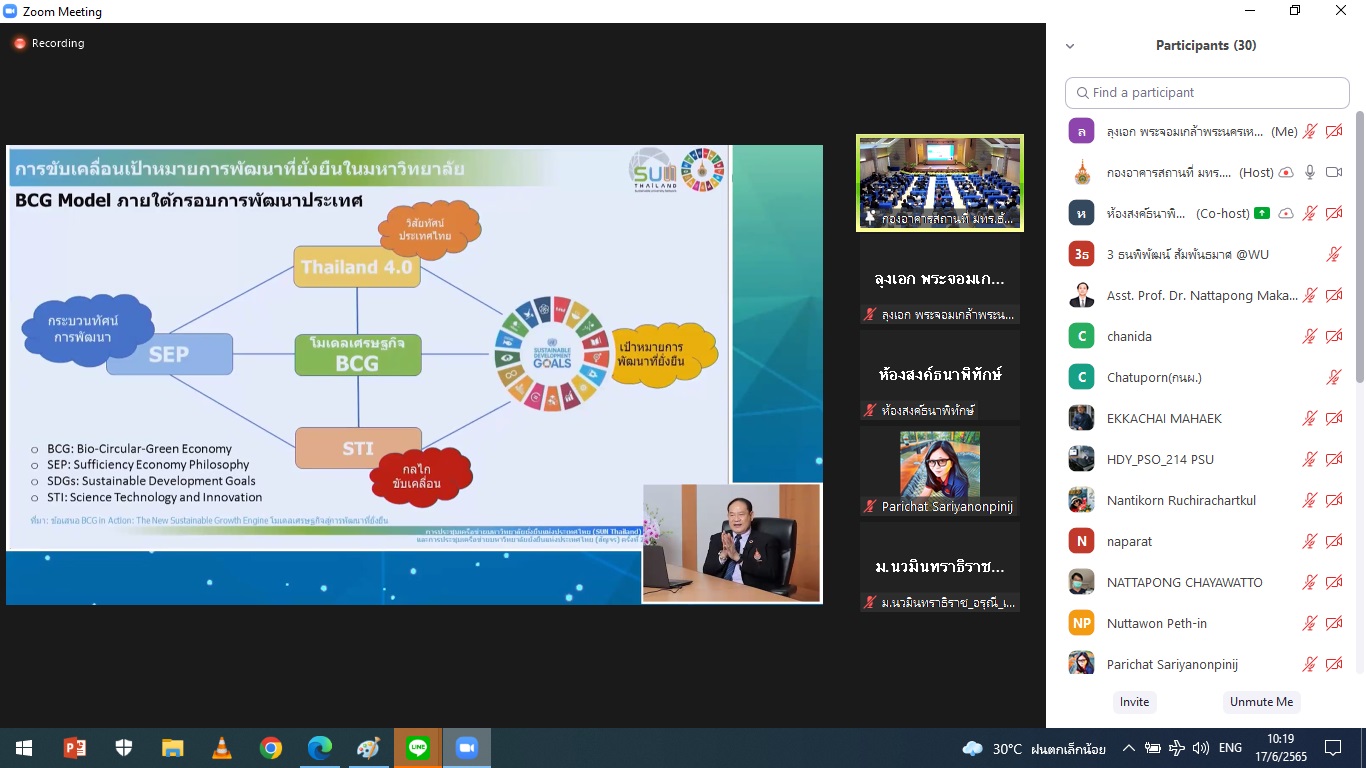This screenshot has height=768, width=1366.
Task: Click the muted mic icon for EKKACHAI MAHAEK
Action: (1310, 419)
